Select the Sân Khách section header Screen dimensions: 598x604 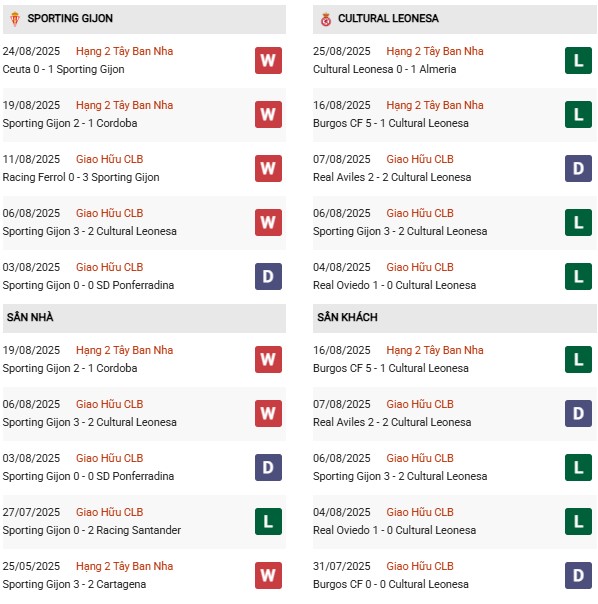[455, 318]
